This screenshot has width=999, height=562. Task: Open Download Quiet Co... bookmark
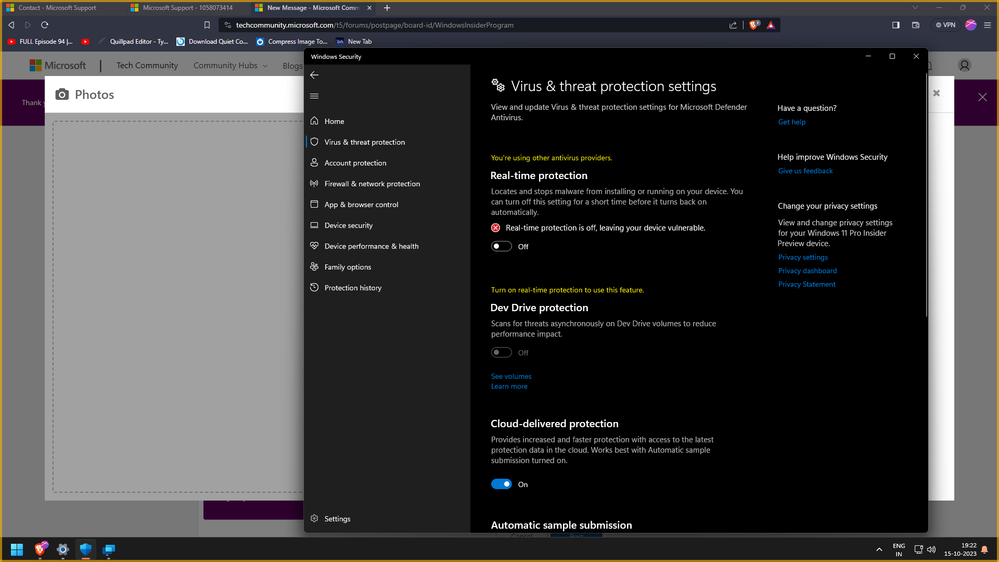212,41
